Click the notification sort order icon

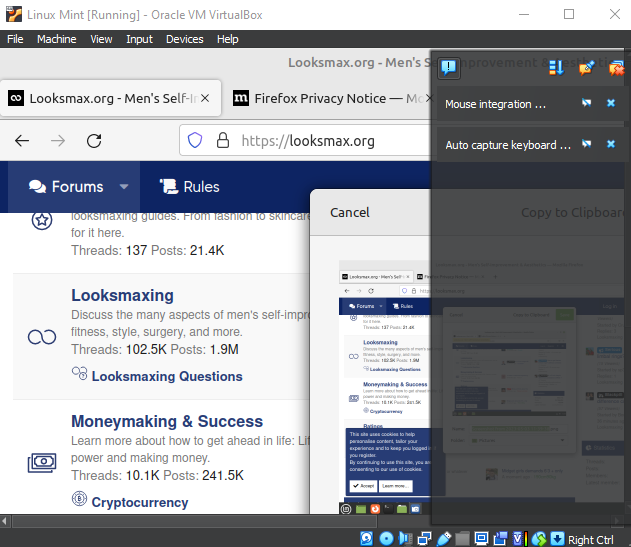click(x=557, y=68)
